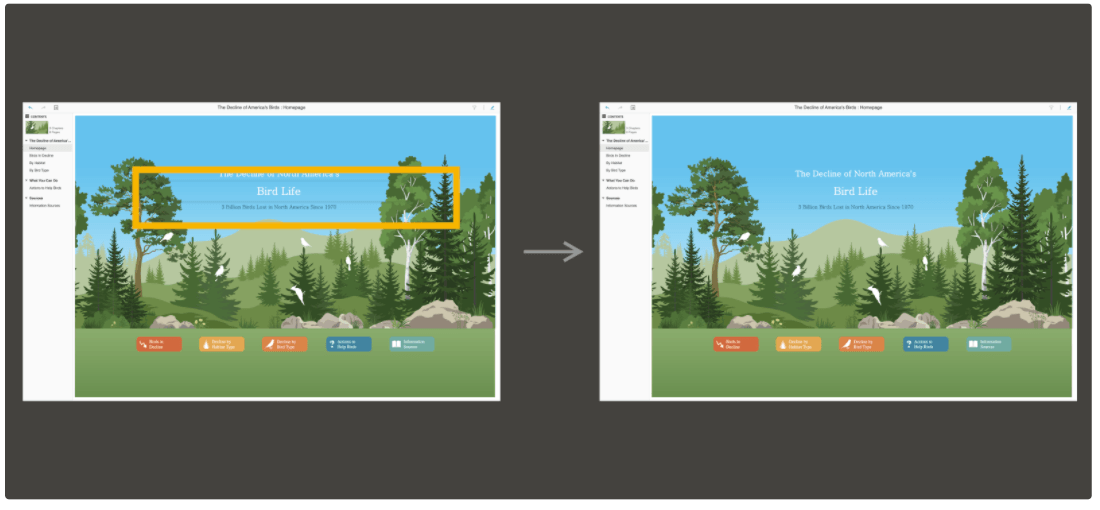Collapse 'The Decline of America's...' chapter in left window
Image resolution: width=1100 pixels, height=510 pixels.
coord(27,141)
